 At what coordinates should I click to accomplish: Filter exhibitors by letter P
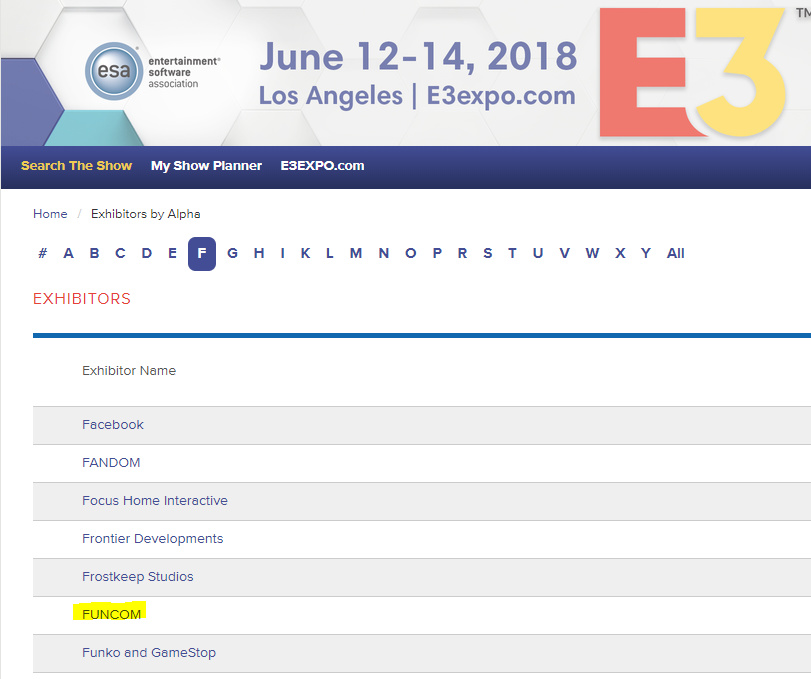437,253
